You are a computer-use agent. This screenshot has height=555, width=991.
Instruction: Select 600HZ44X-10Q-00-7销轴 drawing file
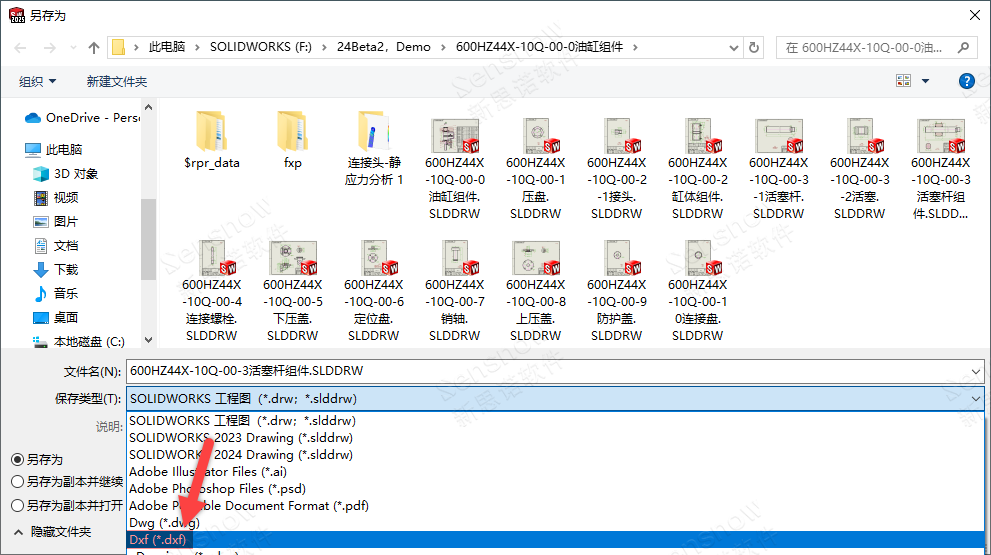pyautogui.click(x=454, y=290)
